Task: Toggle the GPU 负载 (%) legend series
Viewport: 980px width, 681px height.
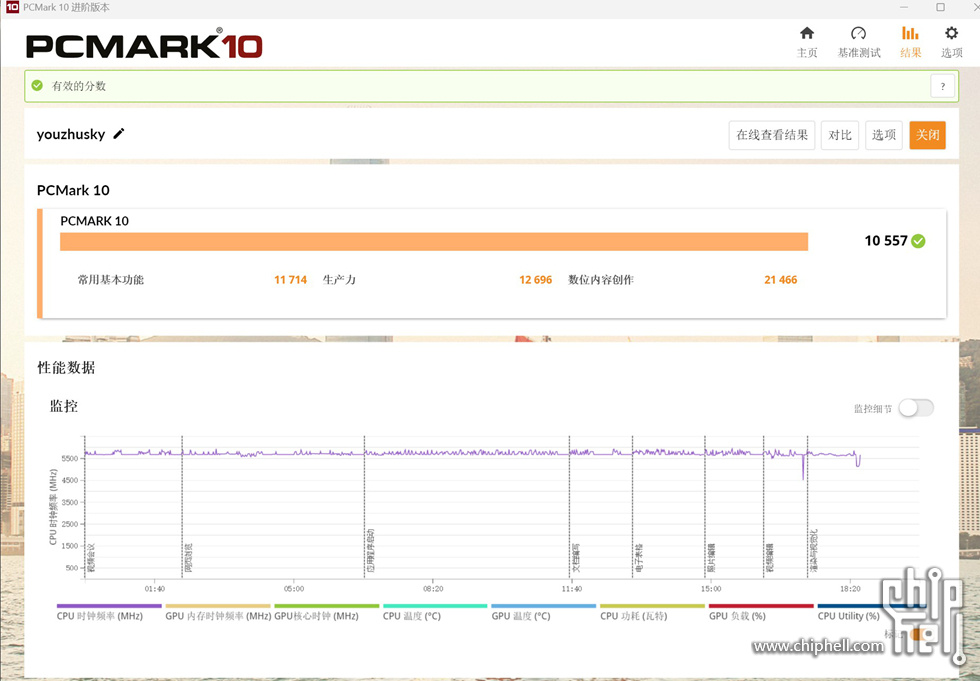Action: [761, 612]
